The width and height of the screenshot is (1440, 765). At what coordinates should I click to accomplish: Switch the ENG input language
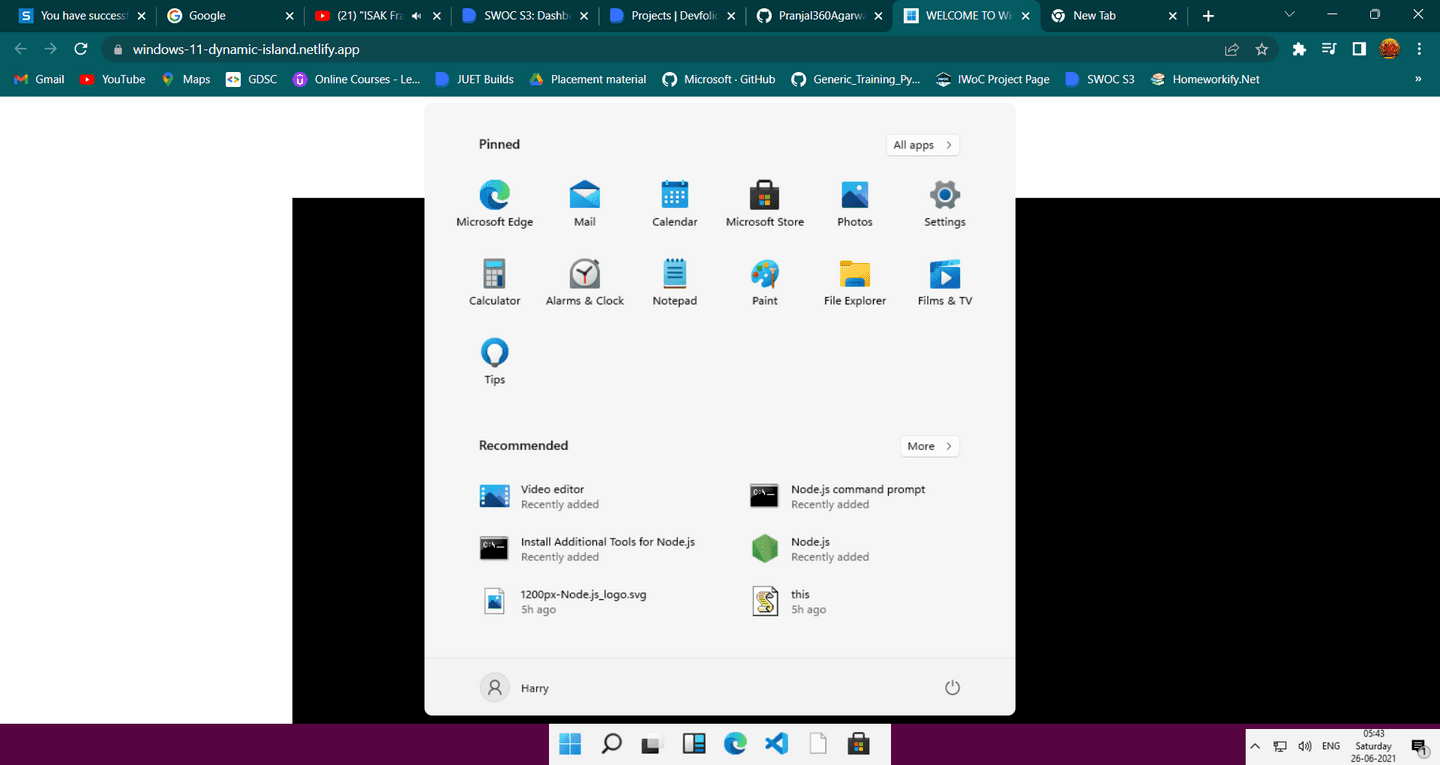[x=1331, y=747]
